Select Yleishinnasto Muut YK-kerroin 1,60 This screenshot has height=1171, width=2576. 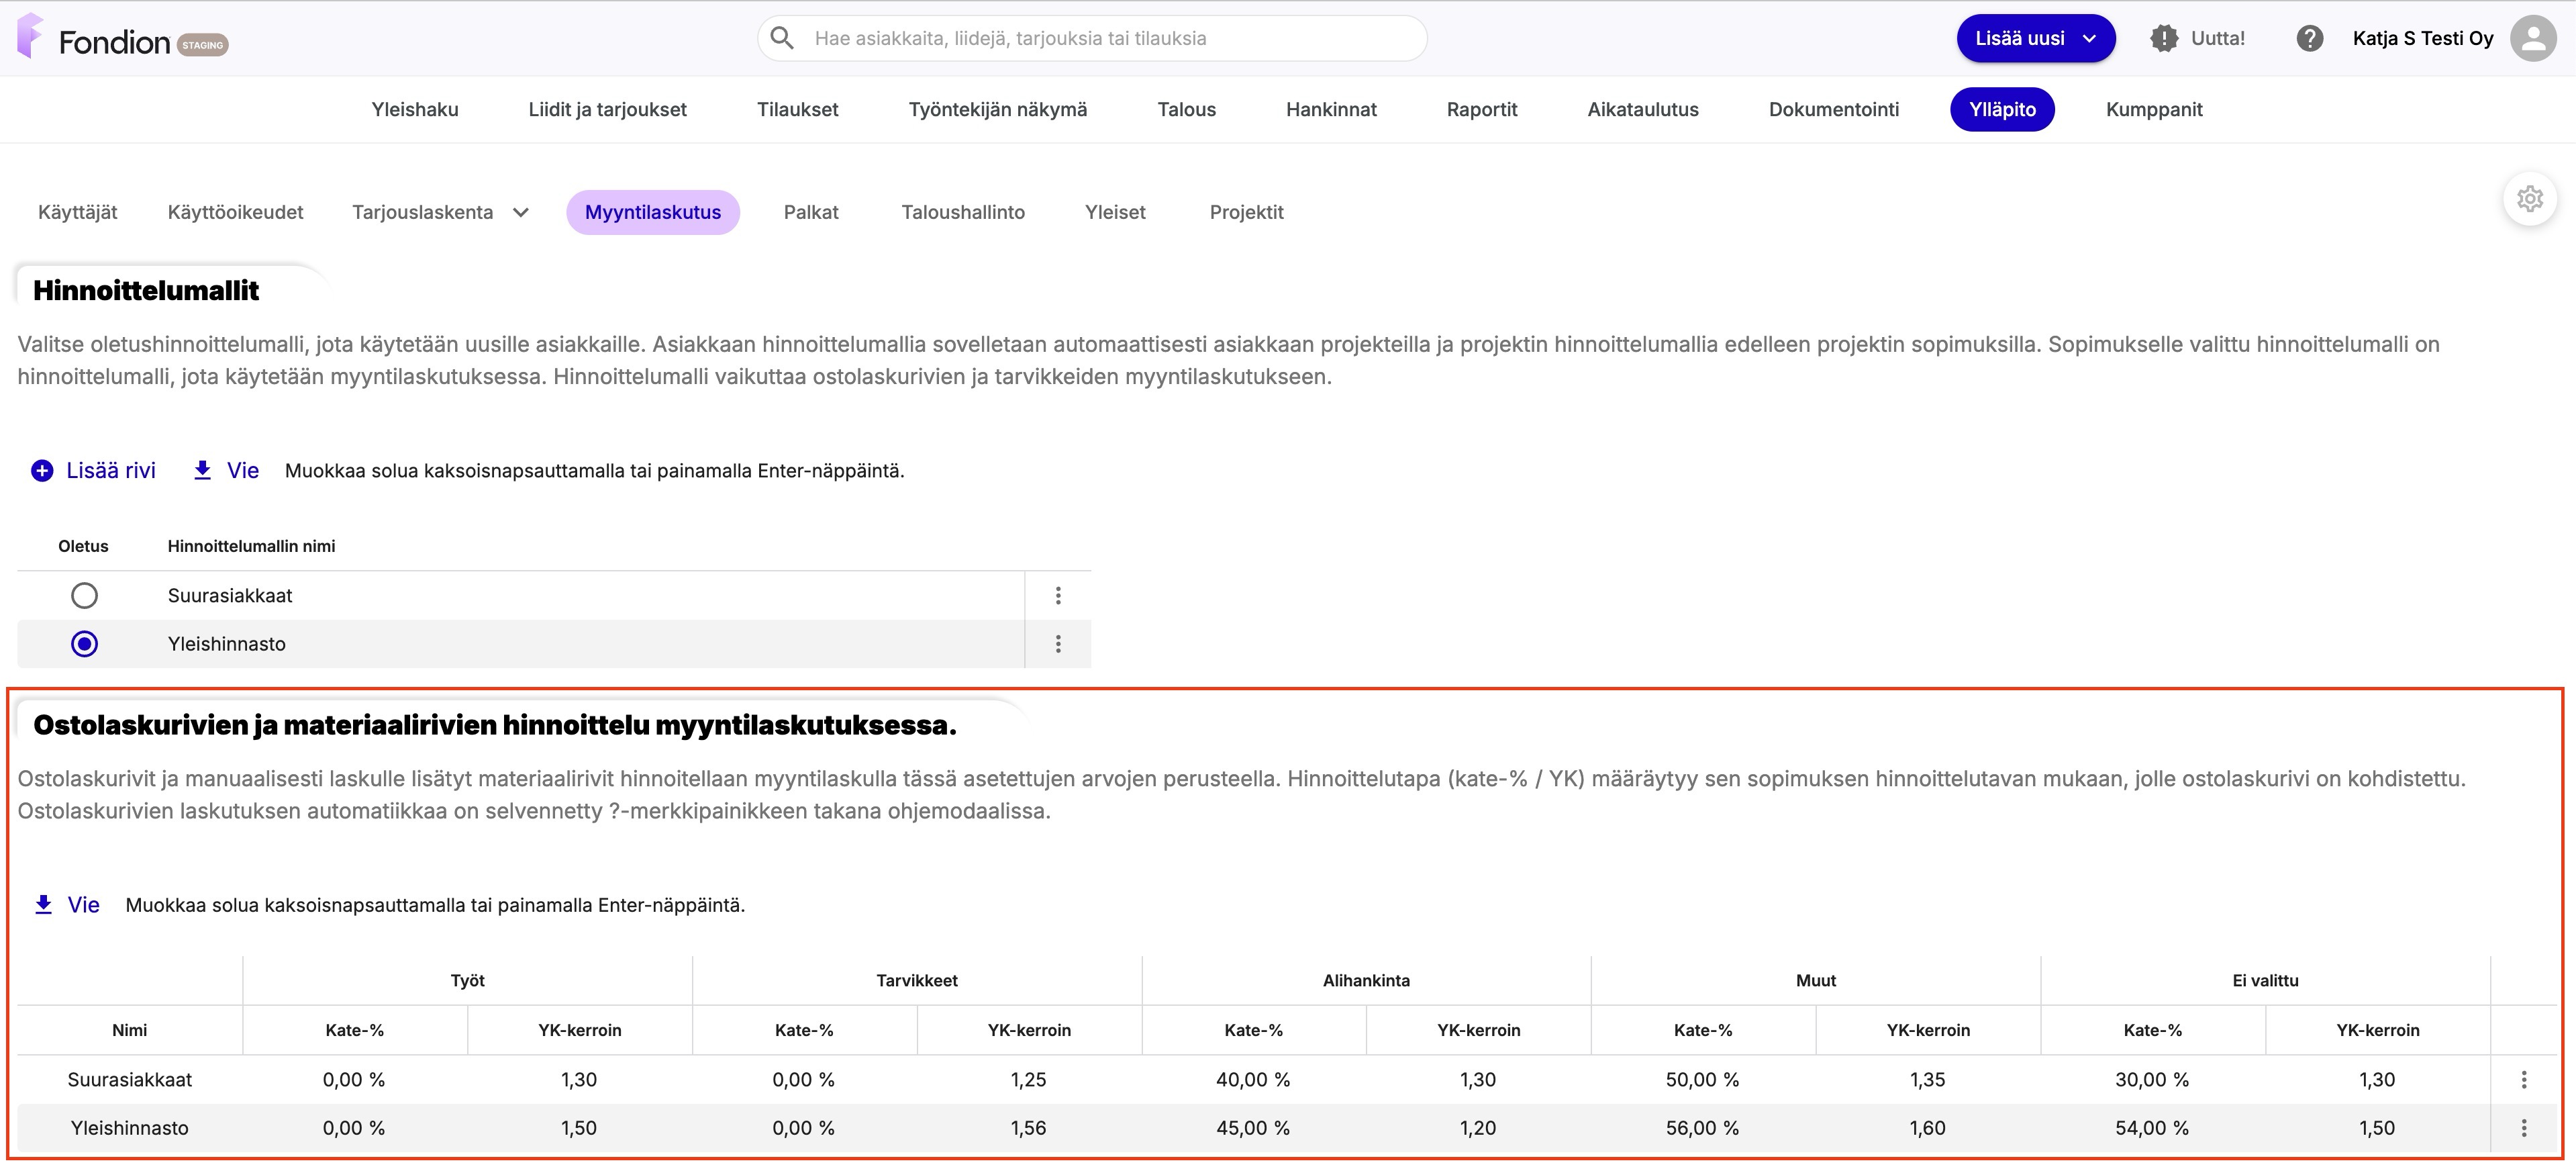[x=1928, y=1127]
